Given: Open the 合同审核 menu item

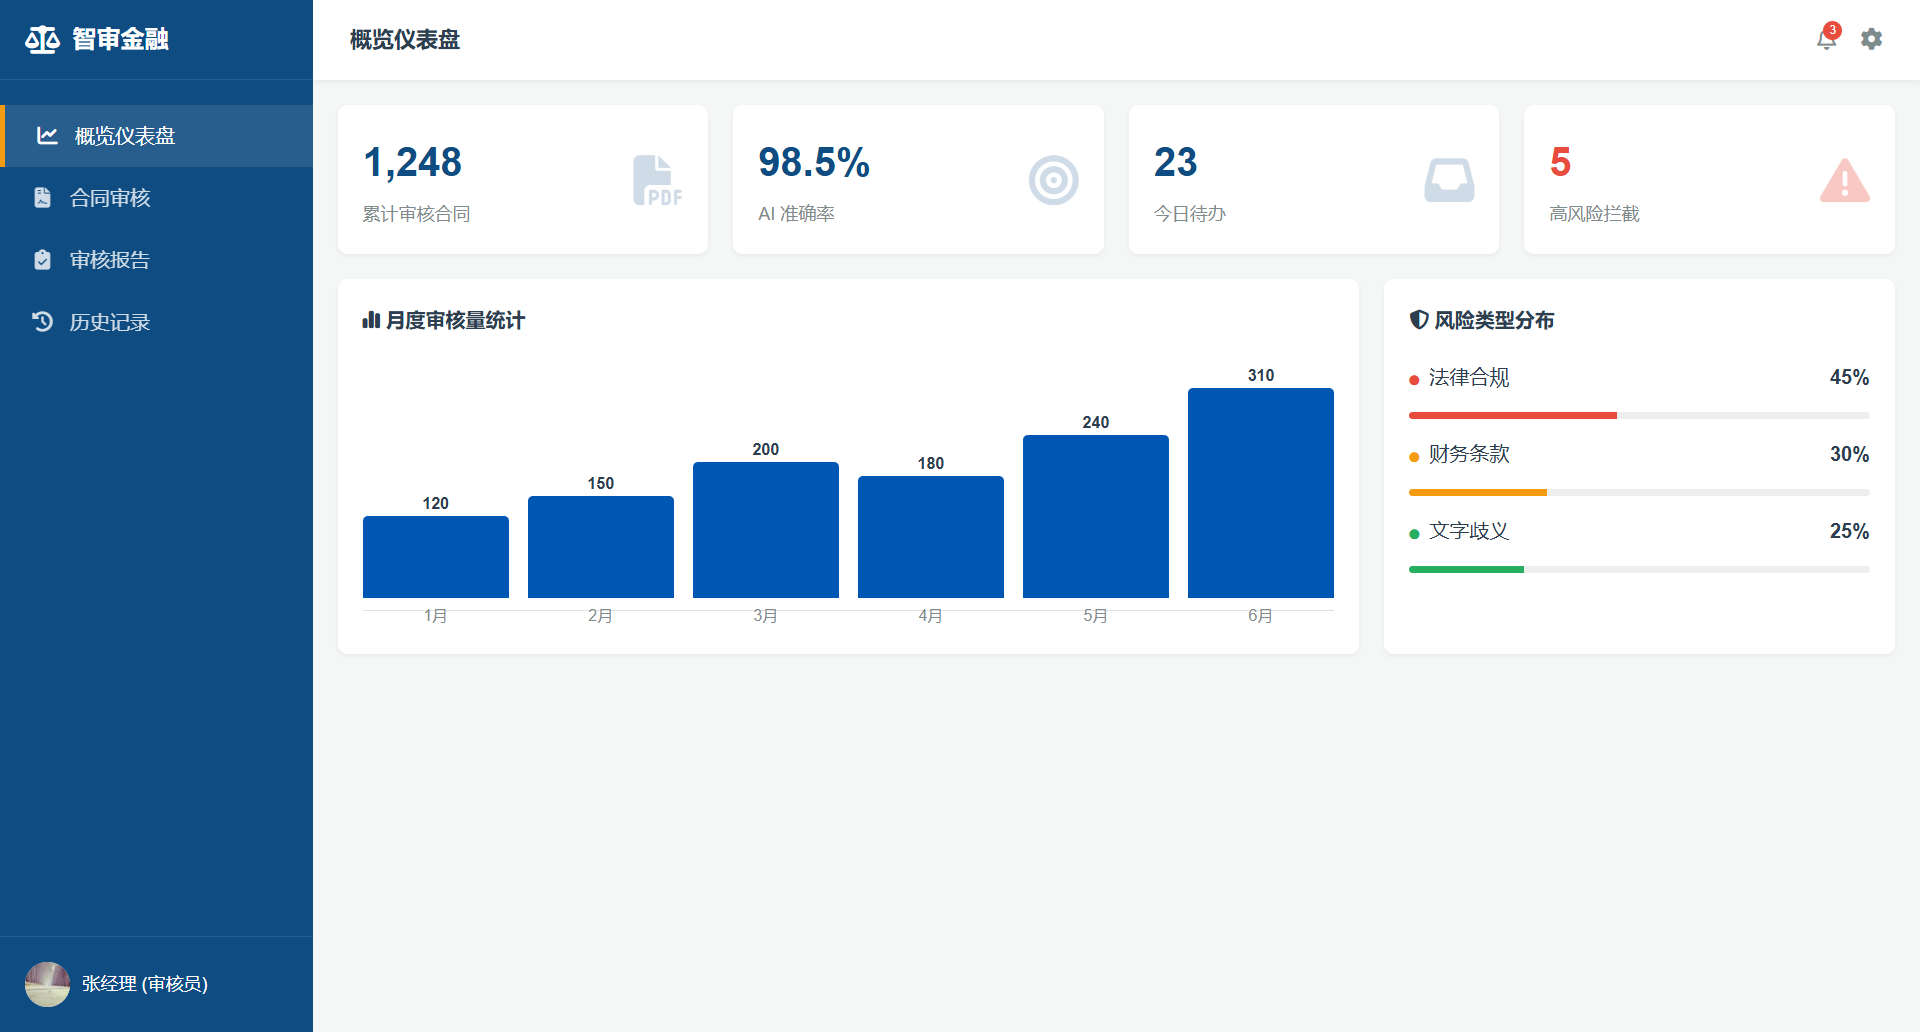Looking at the screenshot, I should 110,198.
